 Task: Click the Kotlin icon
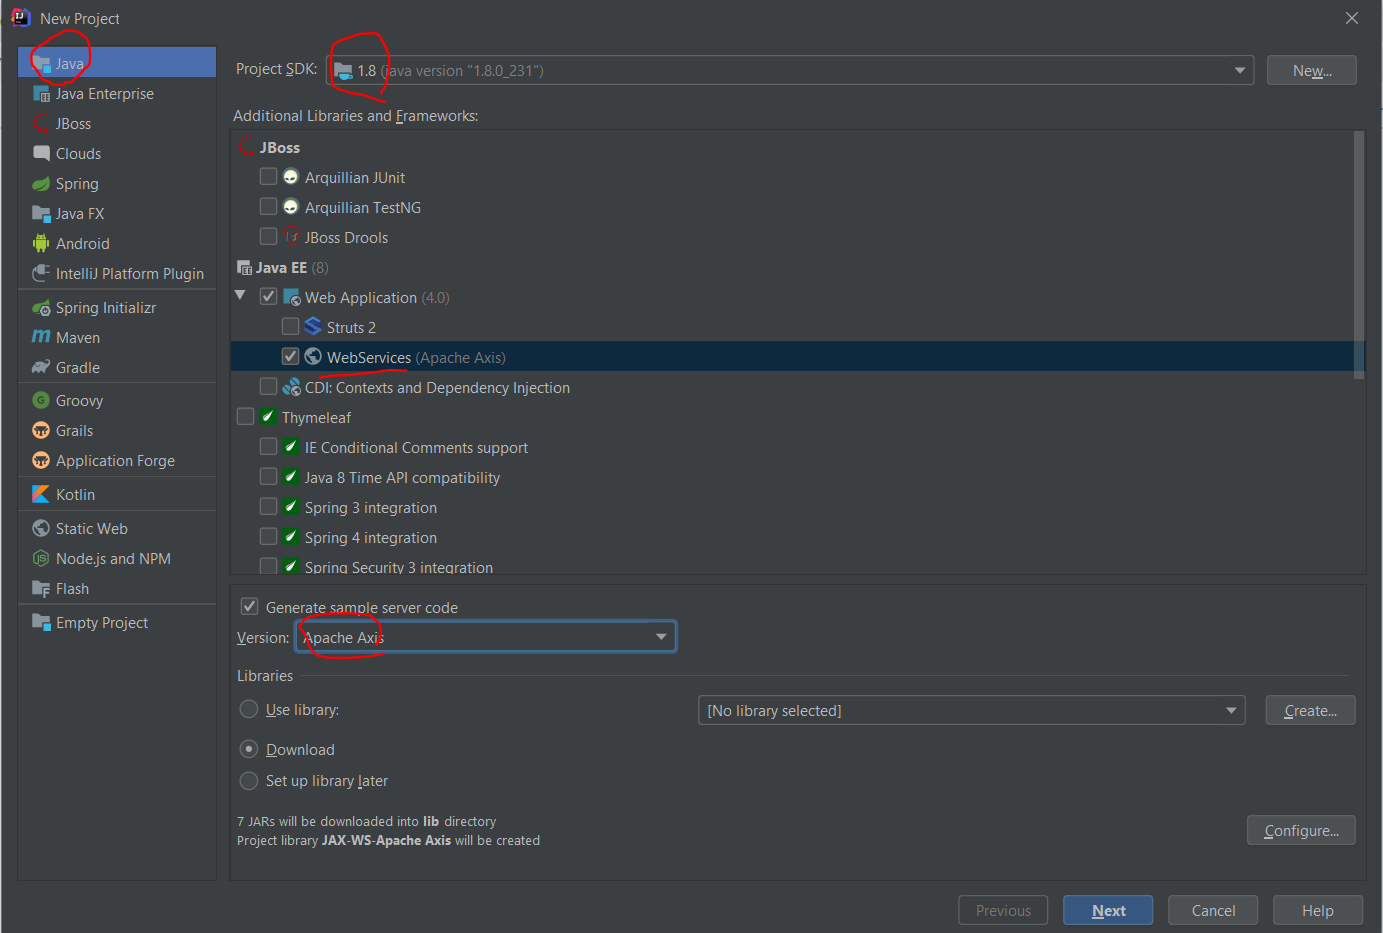41,495
